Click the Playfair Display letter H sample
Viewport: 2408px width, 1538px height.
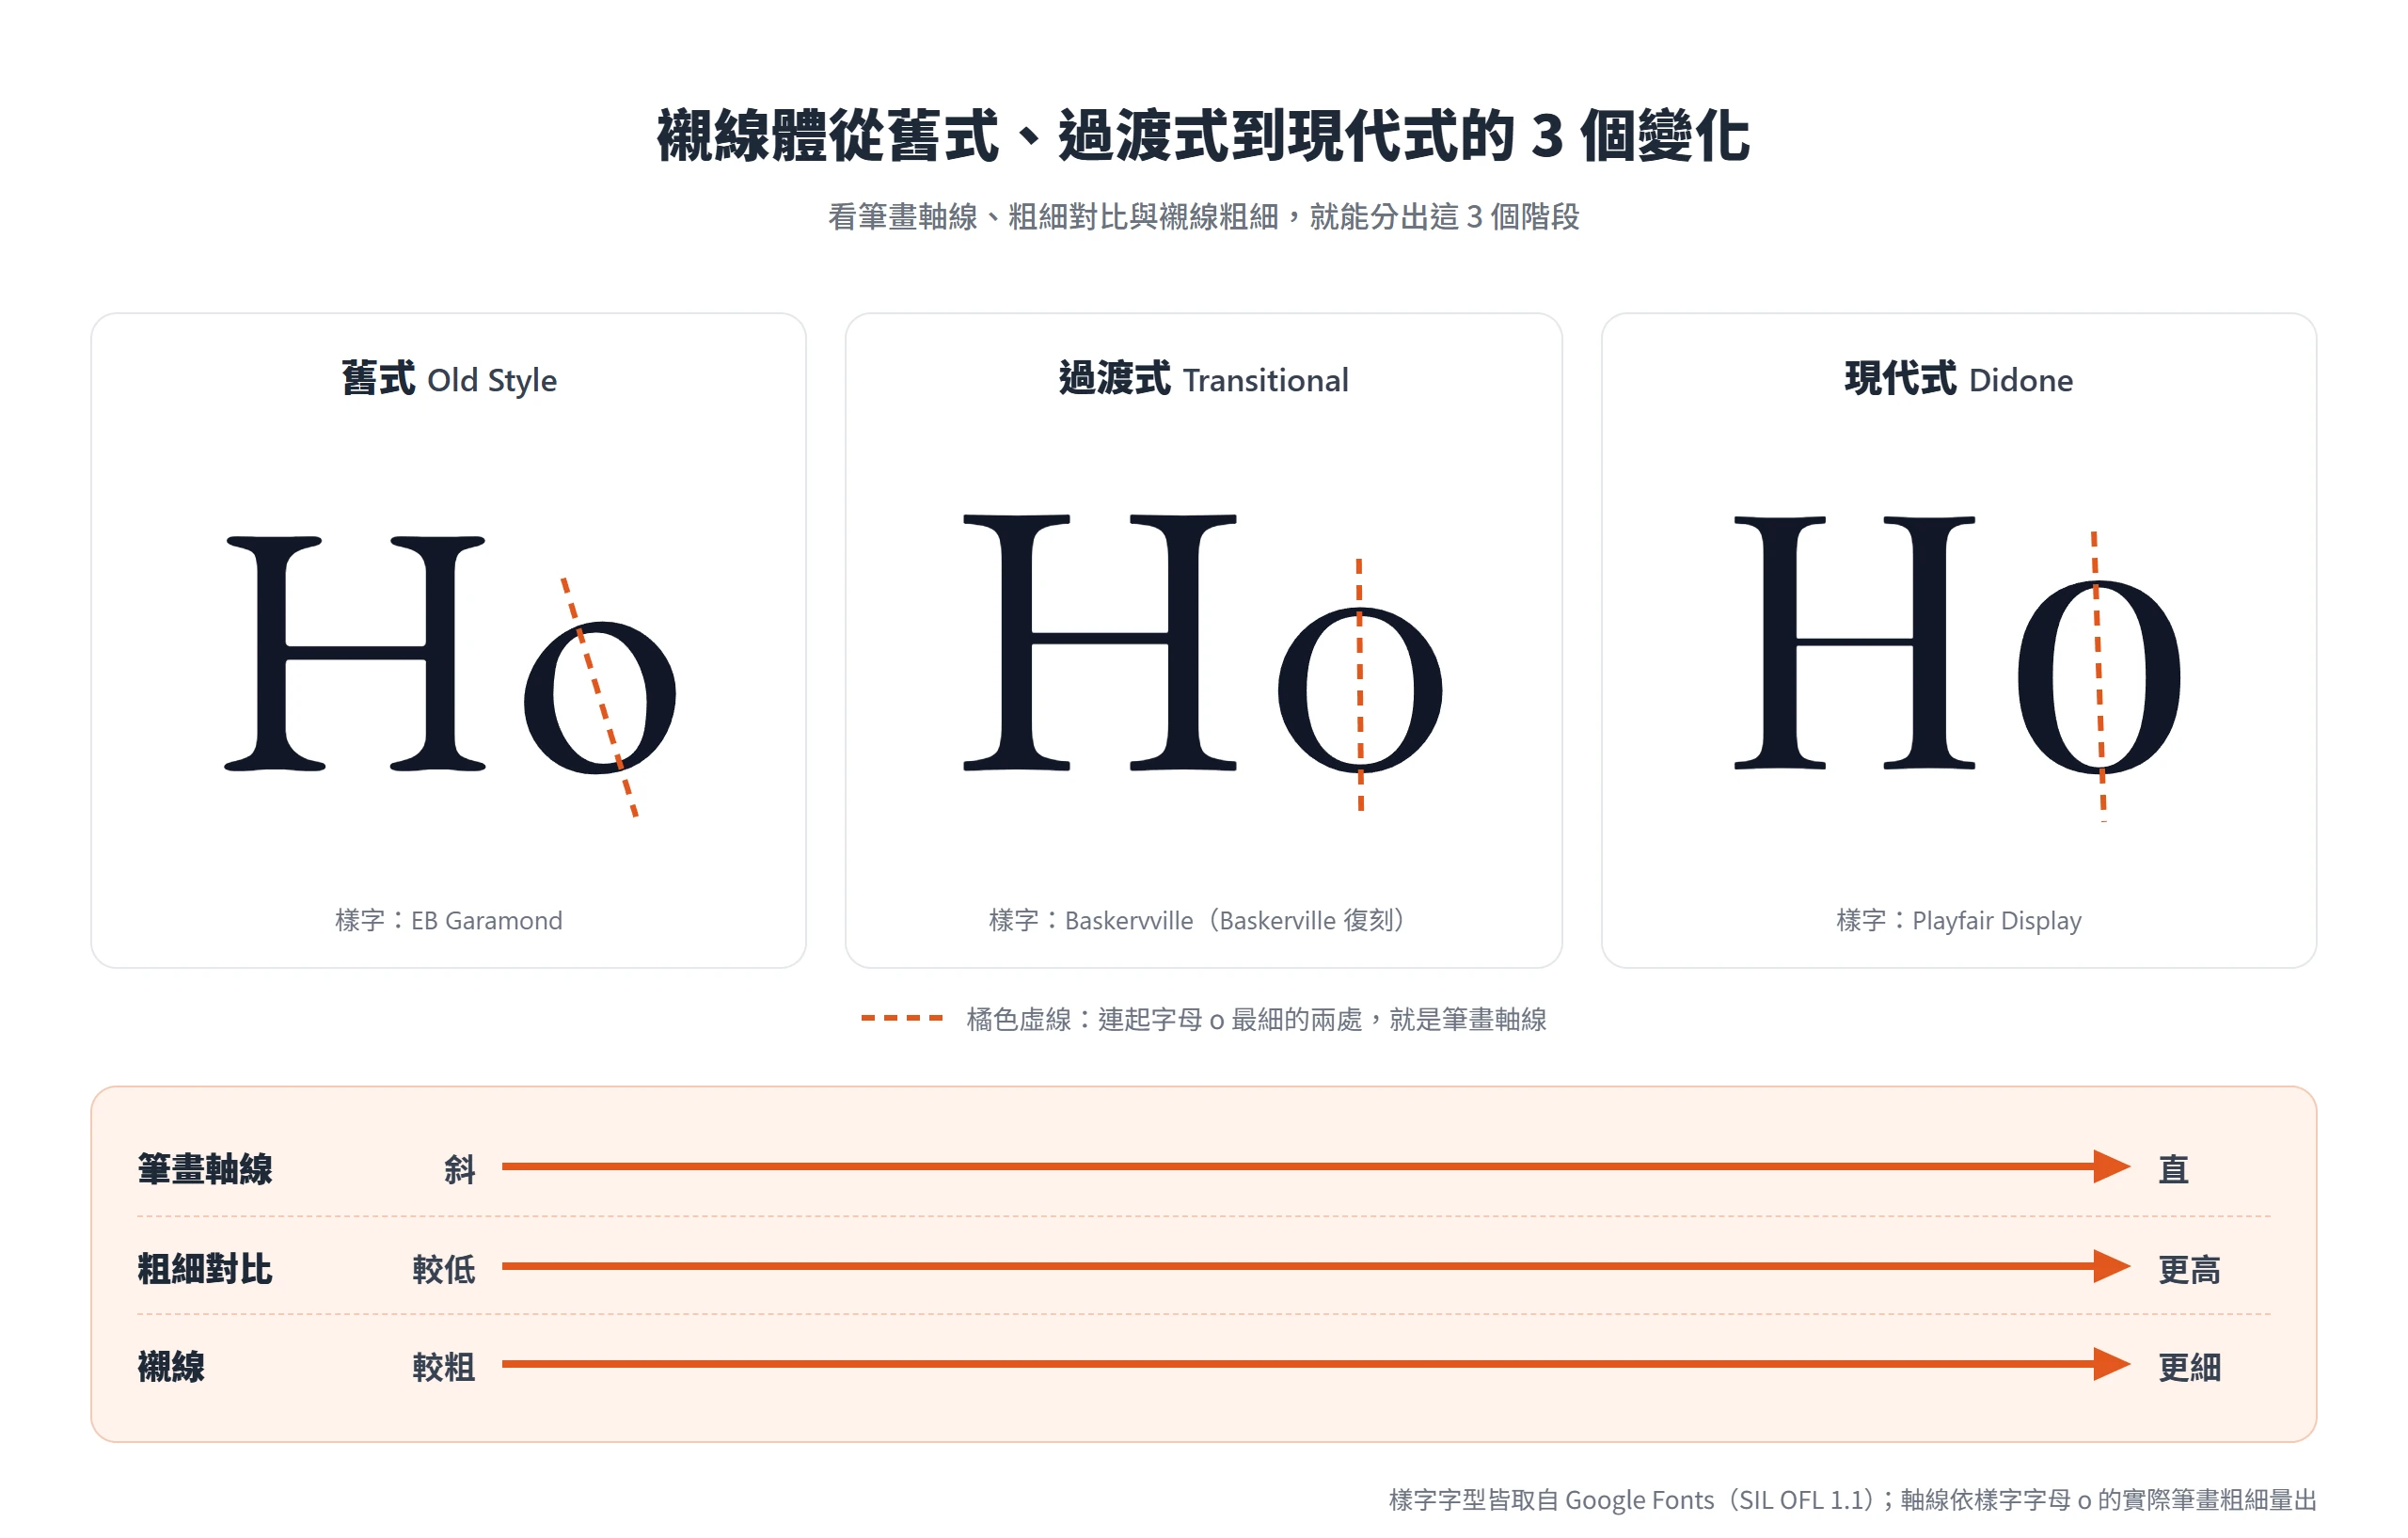click(1854, 642)
